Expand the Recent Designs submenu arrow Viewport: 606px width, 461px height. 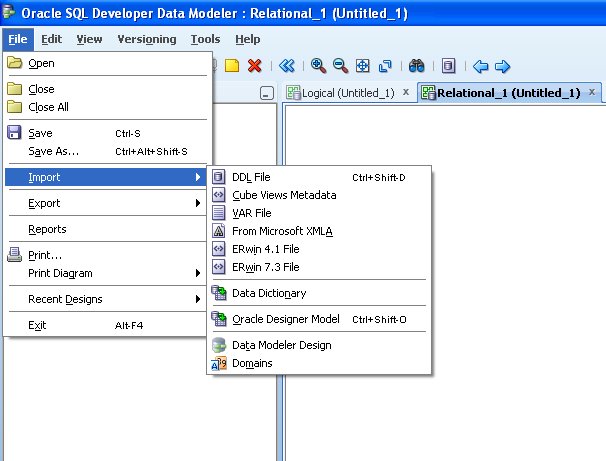click(198, 299)
